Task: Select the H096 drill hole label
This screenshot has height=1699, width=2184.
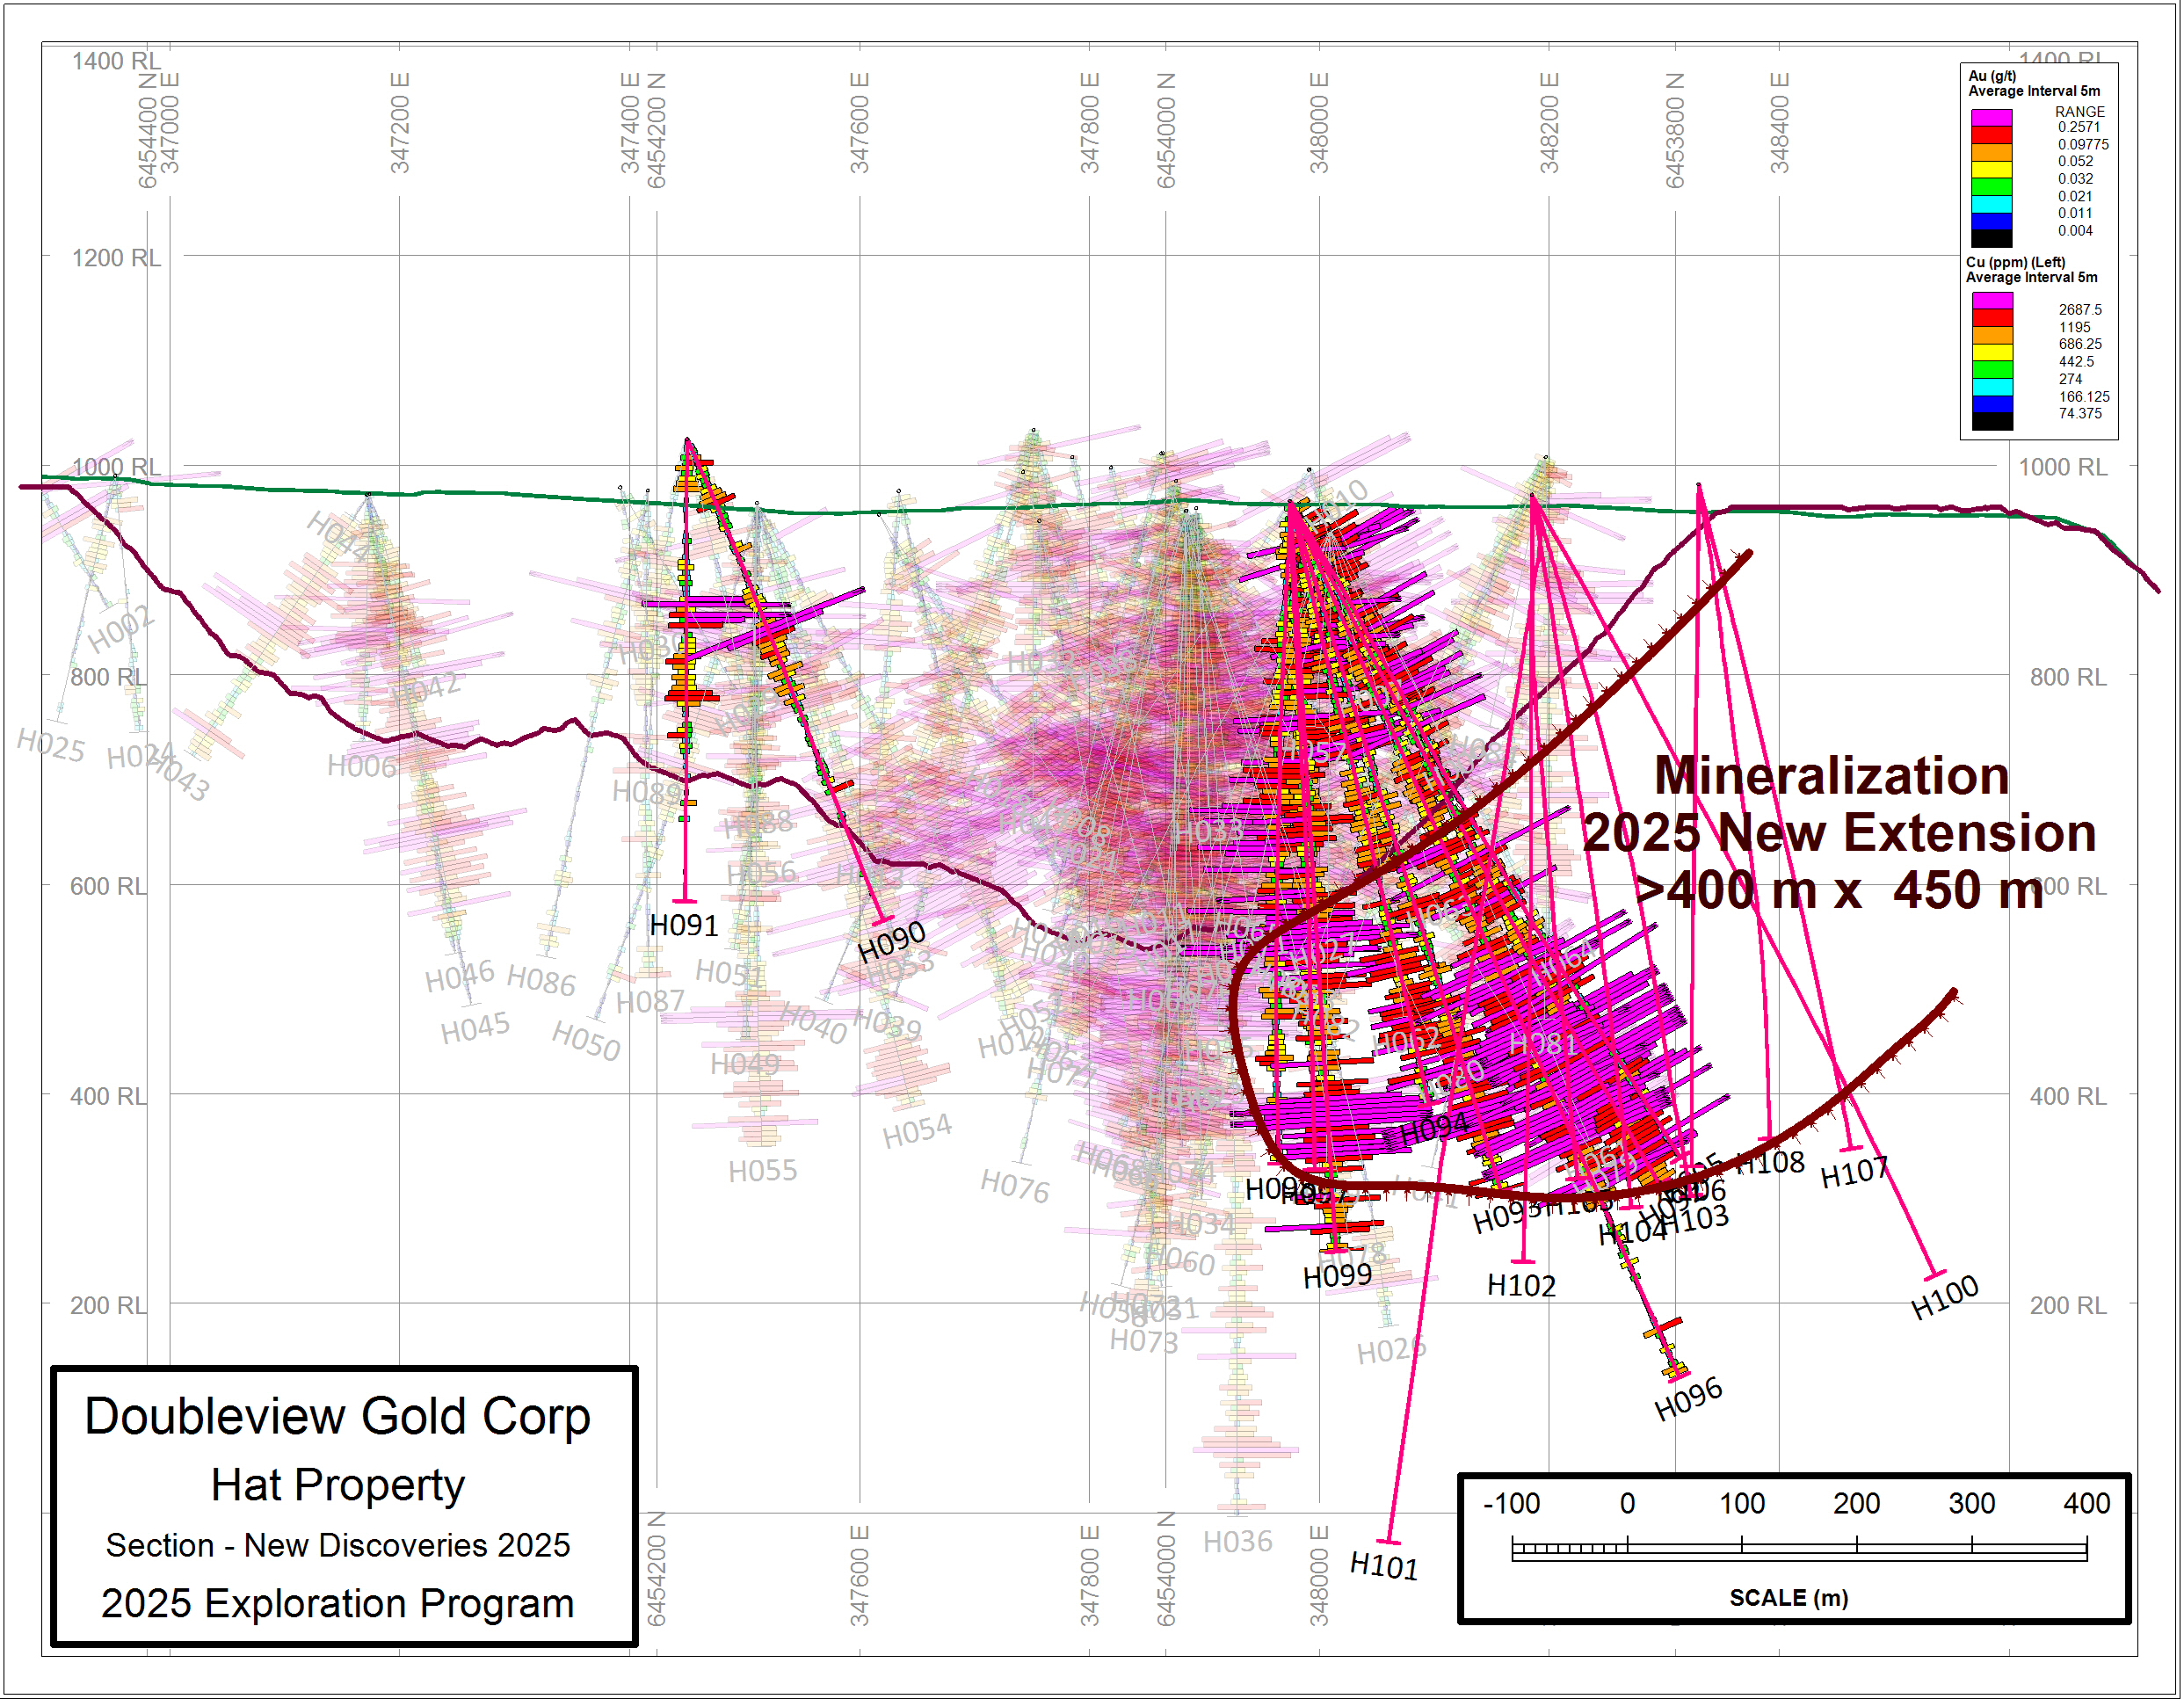Action: (x=1689, y=1399)
